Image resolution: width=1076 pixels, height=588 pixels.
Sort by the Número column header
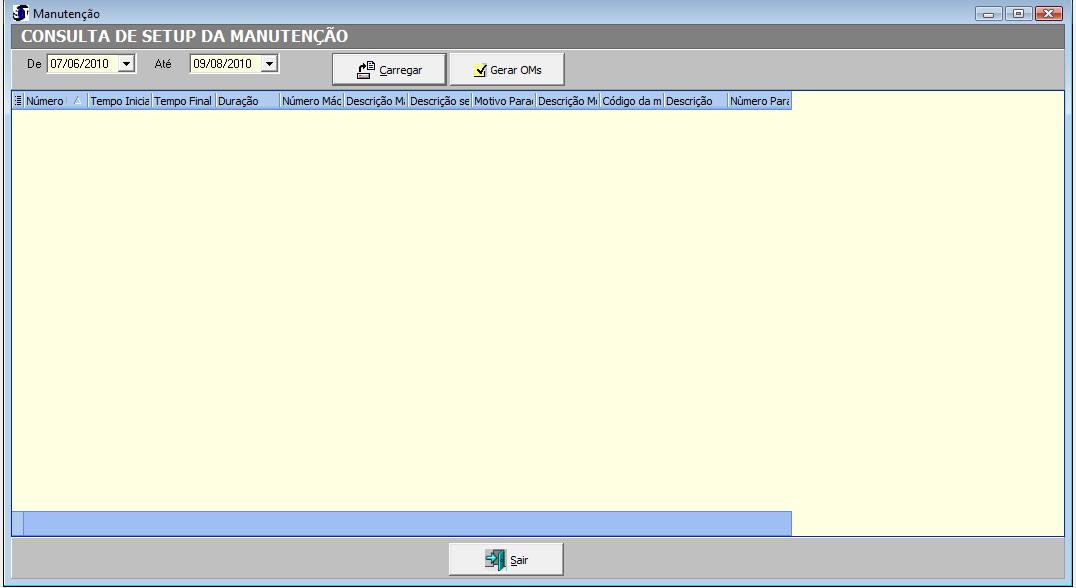[x=46, y=101]
